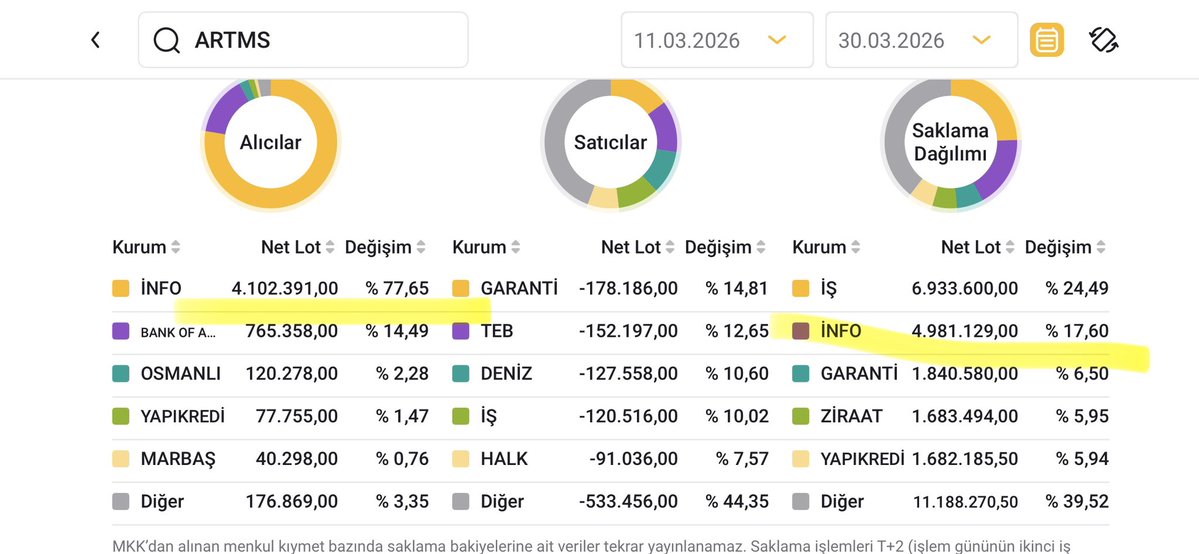Sort sellers table by Net Lot
The width and height of the screenshot is (1199, 554).
tap(638, 247)
